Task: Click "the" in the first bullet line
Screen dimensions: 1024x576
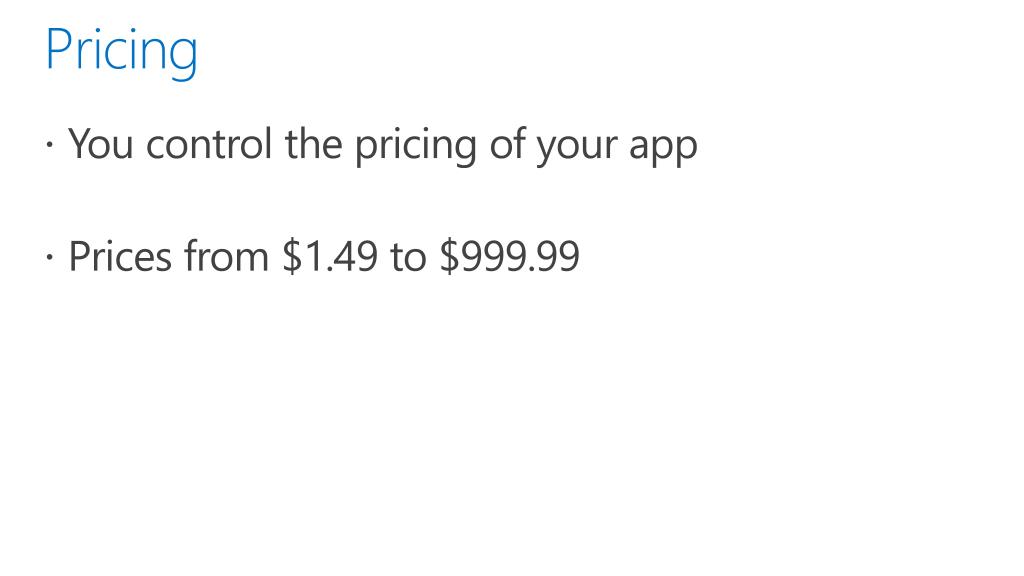Action: click(x=313, y=144)
